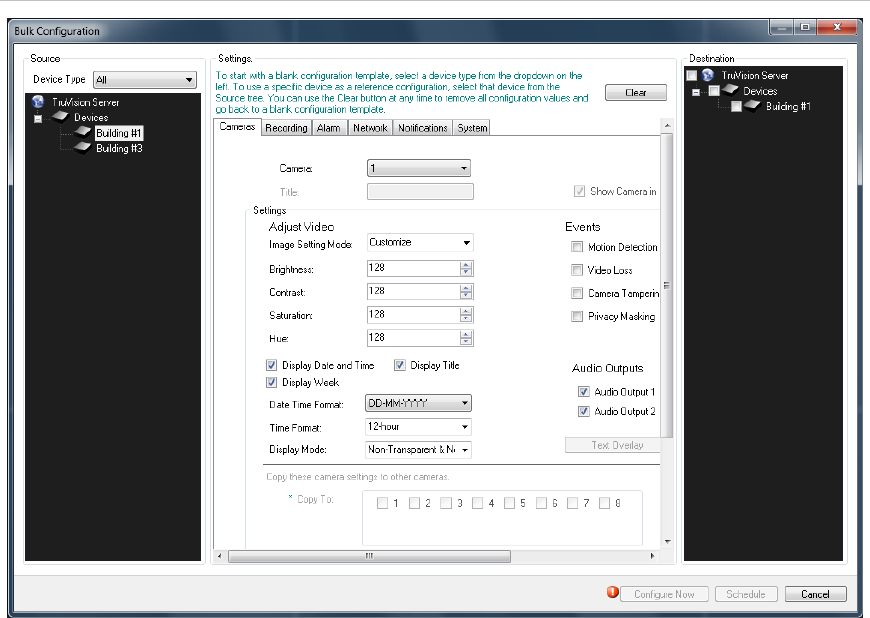Click the Building #1 device icon in Source tree
The width and height of the screenshot is (870, 618).
pos(82,132)
